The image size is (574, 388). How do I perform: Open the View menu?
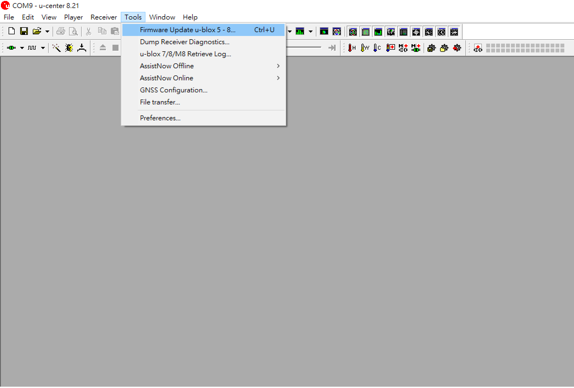(x=49, y=17)
